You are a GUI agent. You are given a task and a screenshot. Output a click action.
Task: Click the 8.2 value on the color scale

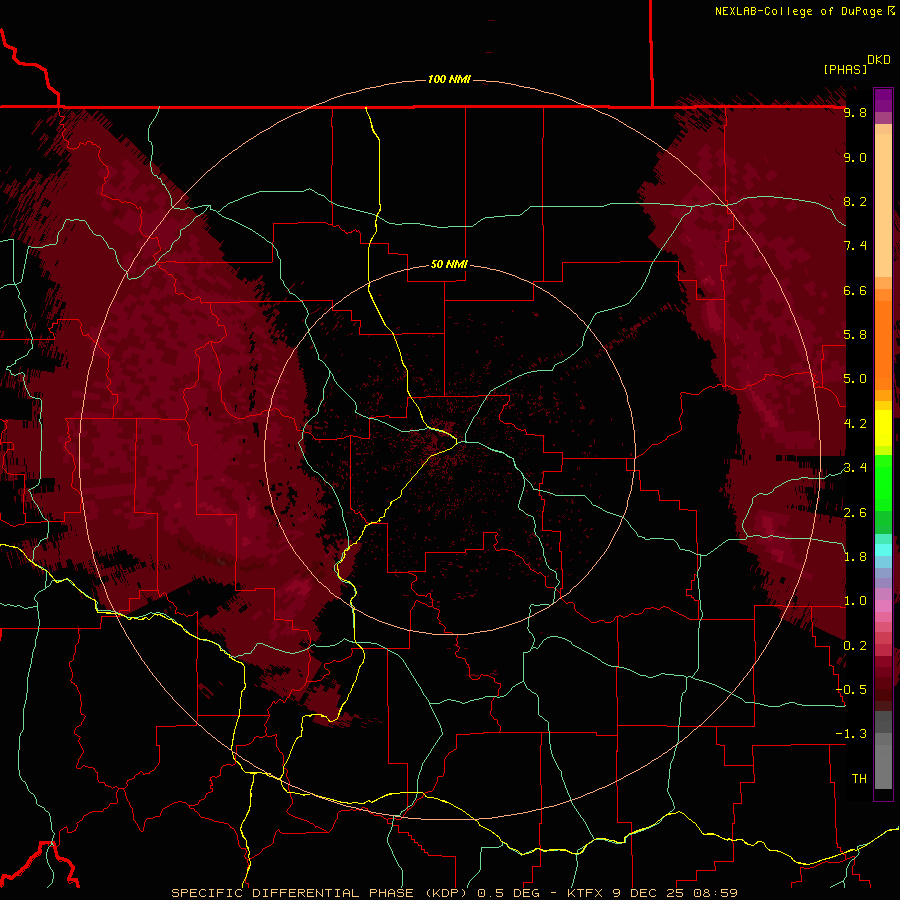pos(855,201)
